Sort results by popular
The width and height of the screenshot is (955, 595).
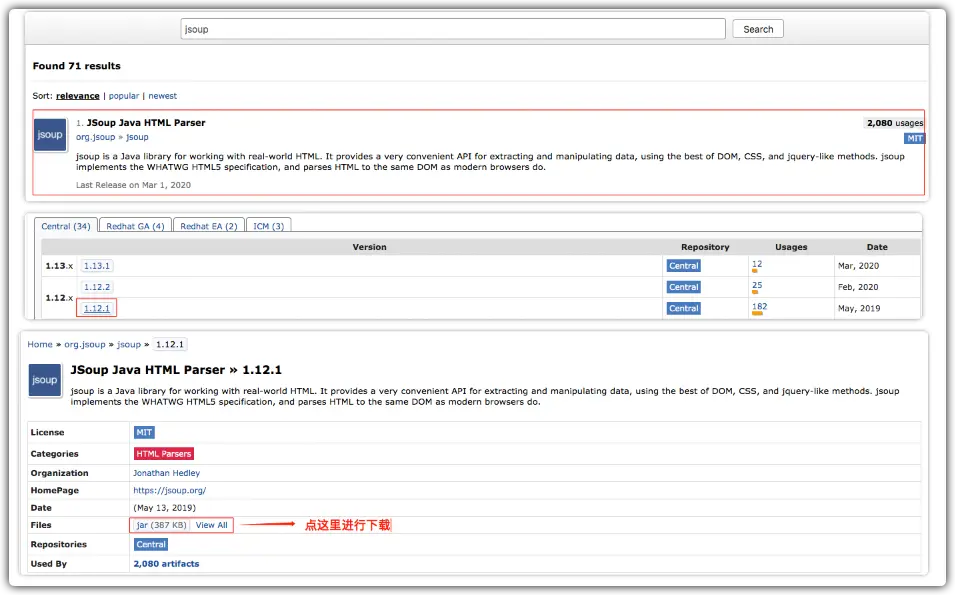pyautogui.click(x=124, y=96)
